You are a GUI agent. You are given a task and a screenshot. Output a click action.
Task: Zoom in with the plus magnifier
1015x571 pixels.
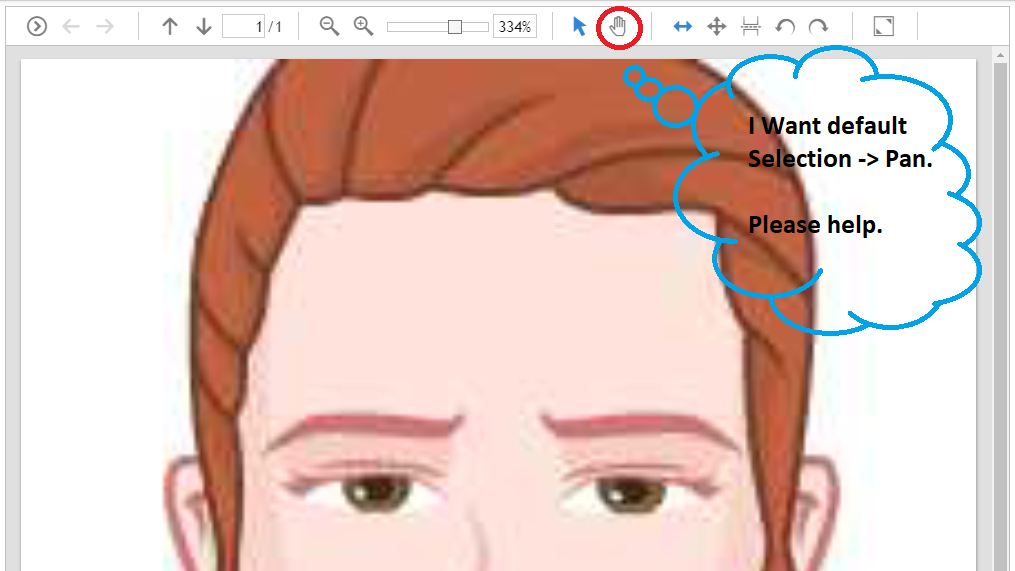[364, 27]
